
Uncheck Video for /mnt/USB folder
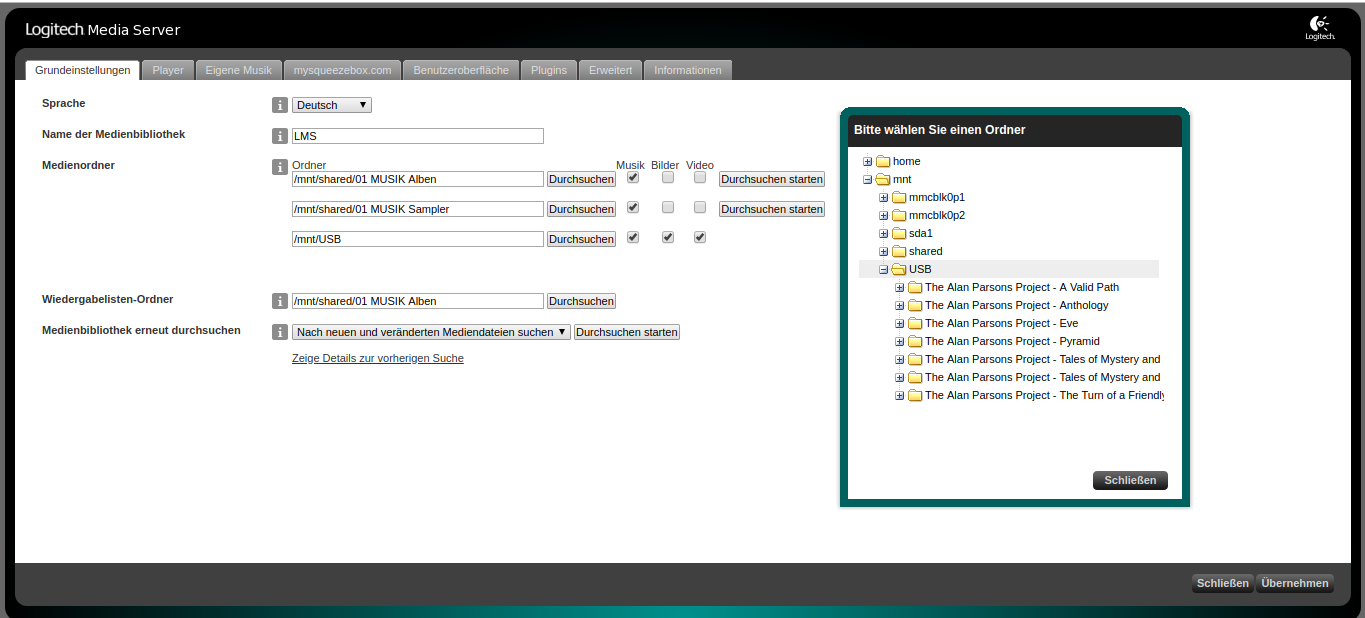(x=700, y=237)
